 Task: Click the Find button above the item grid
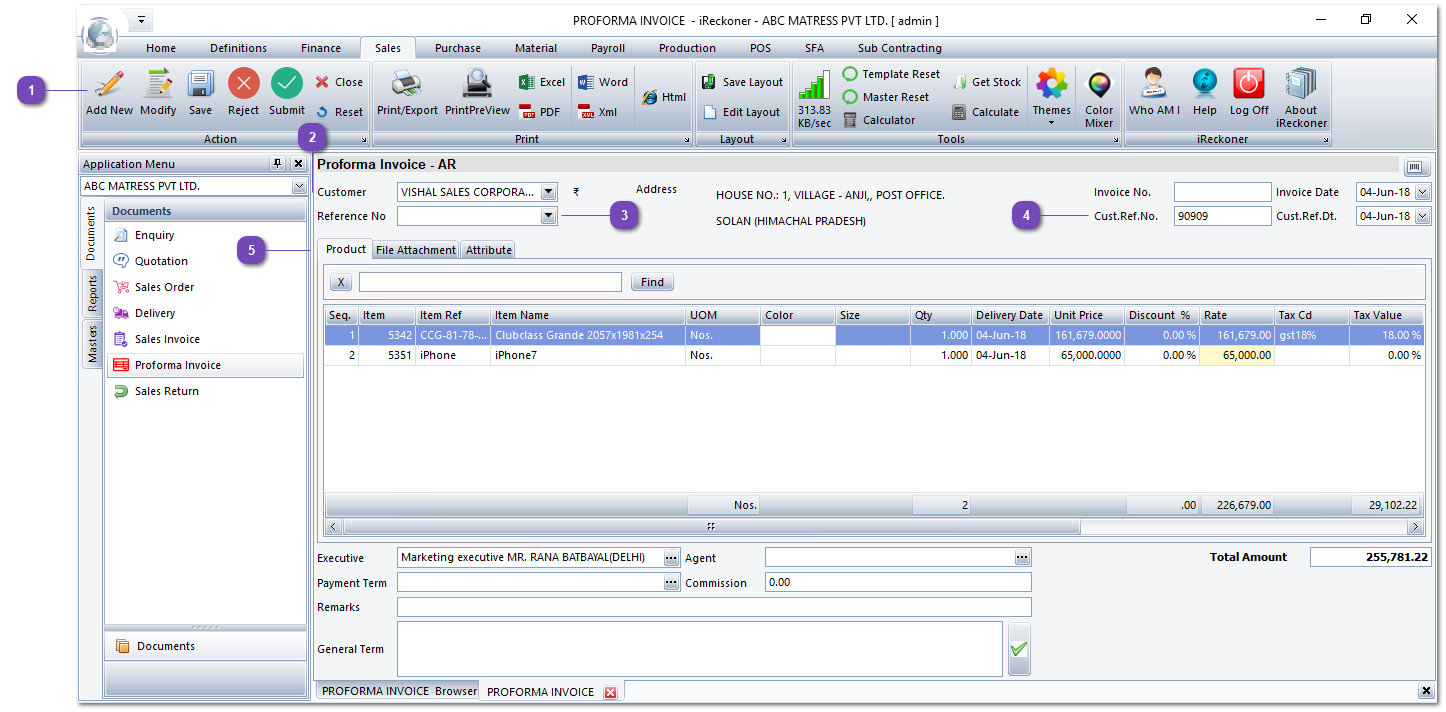pyautogui.click(x=651, y=281)
